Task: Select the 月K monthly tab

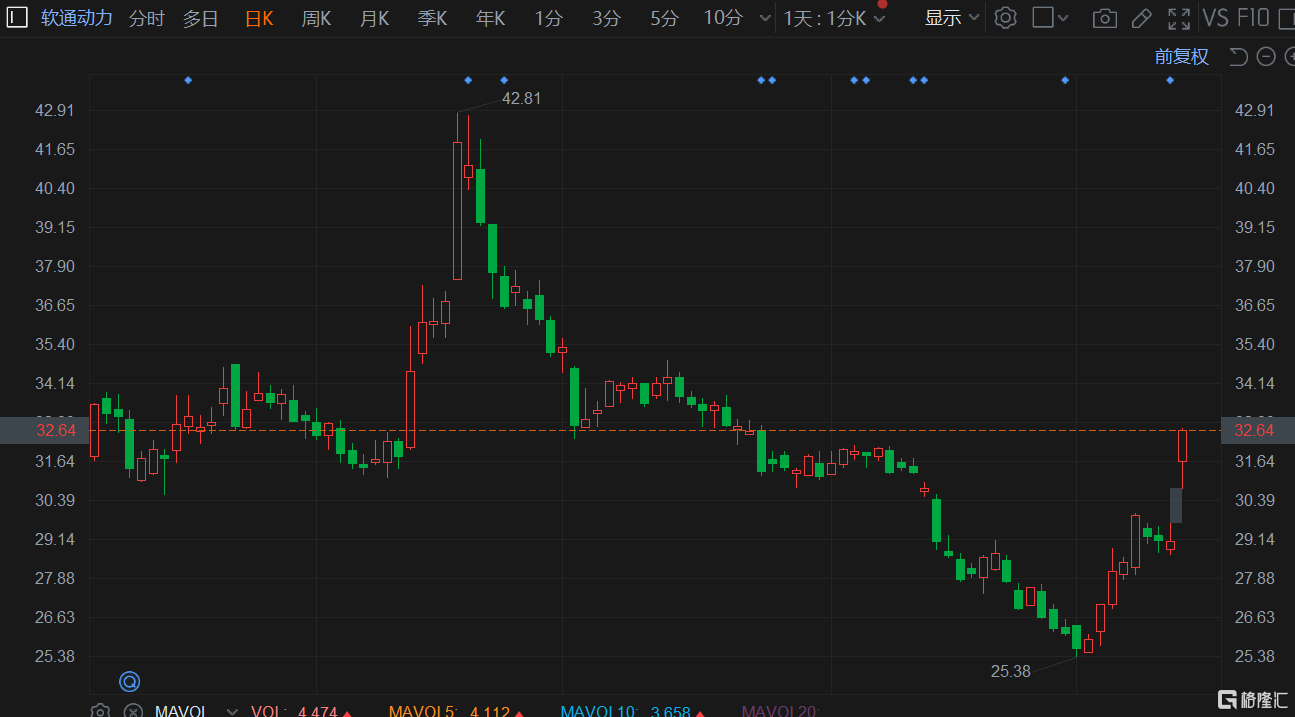Action: 374,18
